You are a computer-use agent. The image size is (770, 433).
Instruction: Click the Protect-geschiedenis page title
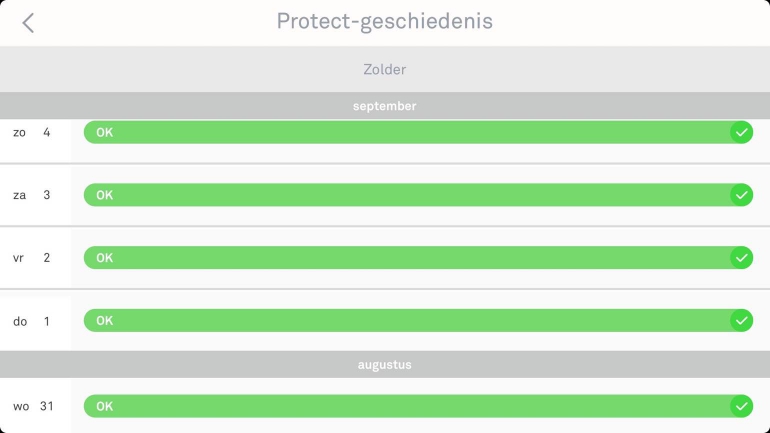point(385,21)
